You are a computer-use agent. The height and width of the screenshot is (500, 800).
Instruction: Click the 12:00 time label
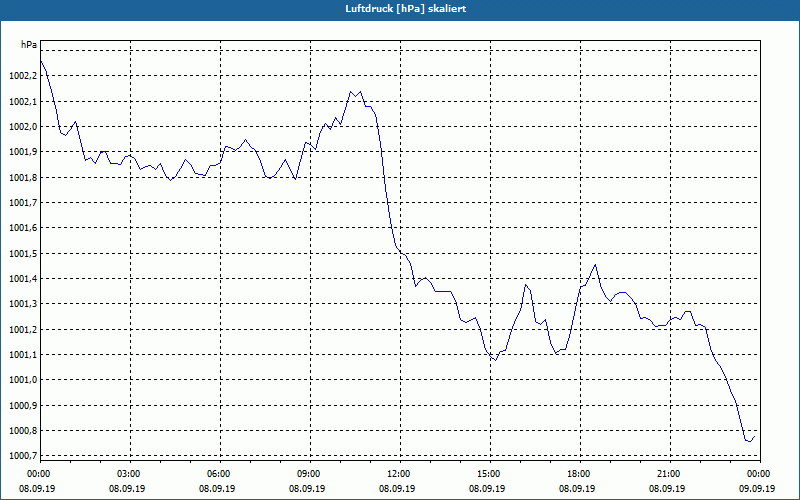pyautogui.click(x=400, y=474)
